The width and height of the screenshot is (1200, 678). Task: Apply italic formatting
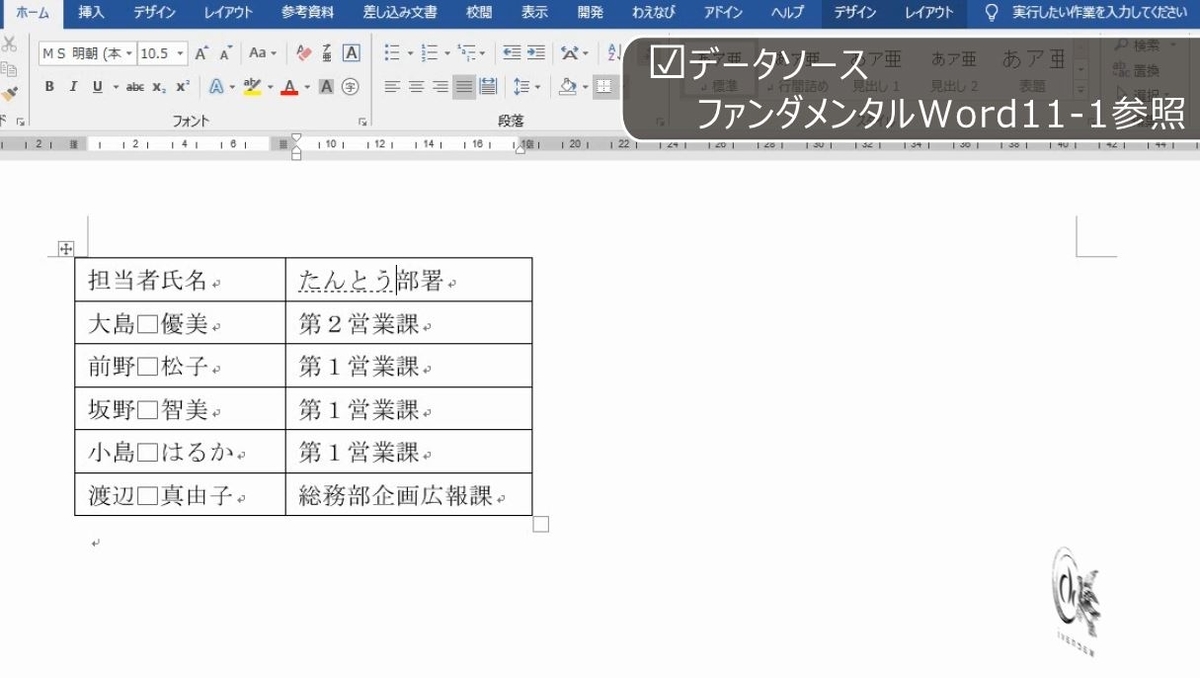74,87
